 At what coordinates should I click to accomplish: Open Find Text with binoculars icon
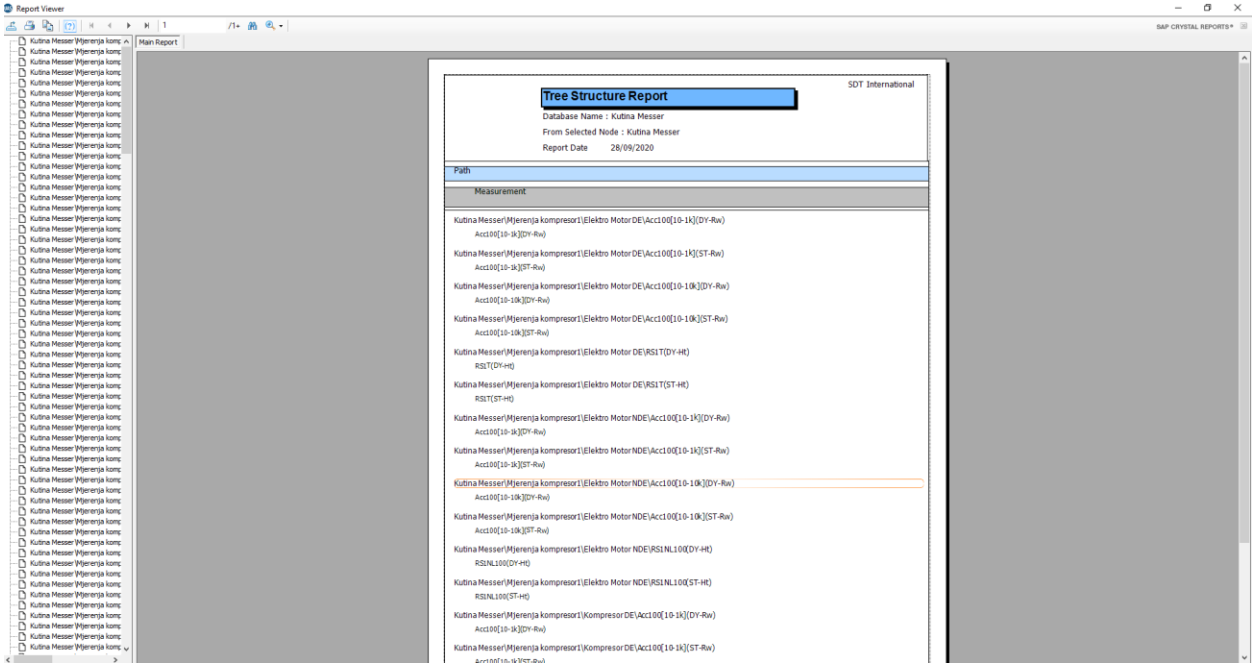(x=251, y=24)
